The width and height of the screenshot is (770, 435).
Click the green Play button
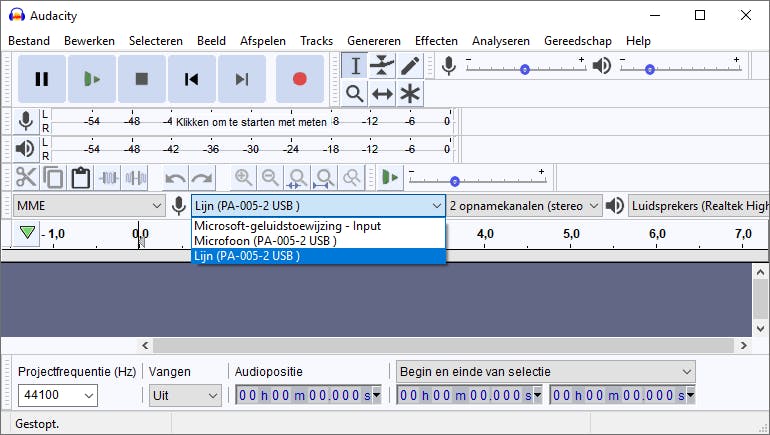point(92,79)
